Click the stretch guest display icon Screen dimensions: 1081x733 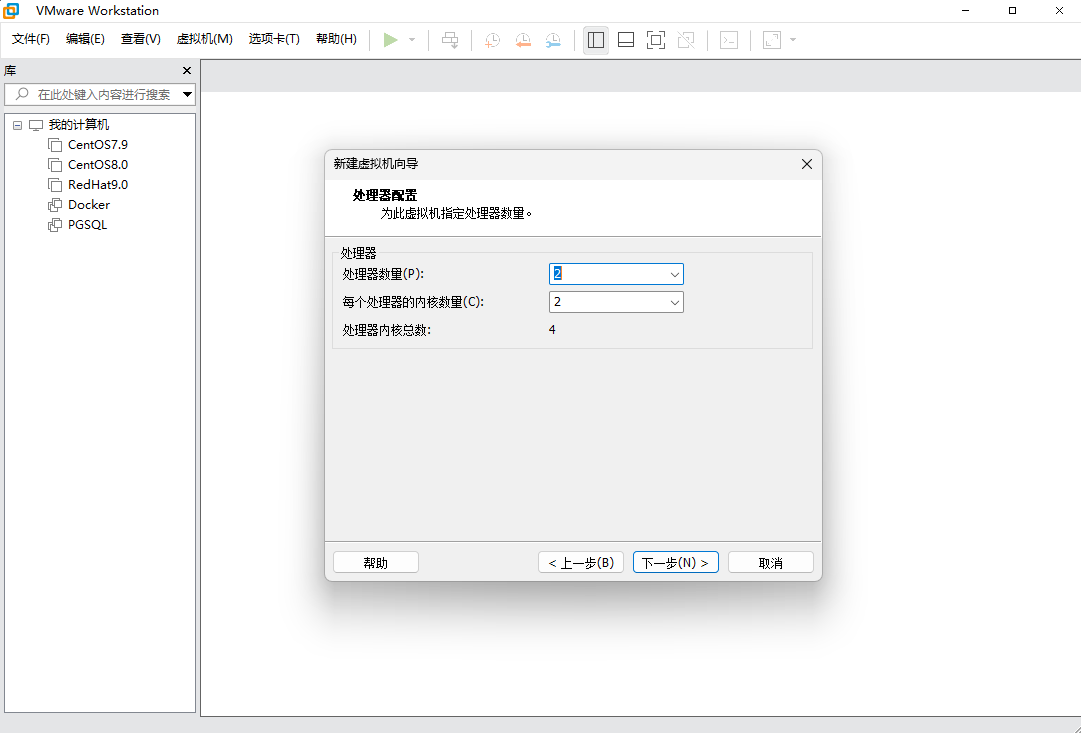pos(772,40)
